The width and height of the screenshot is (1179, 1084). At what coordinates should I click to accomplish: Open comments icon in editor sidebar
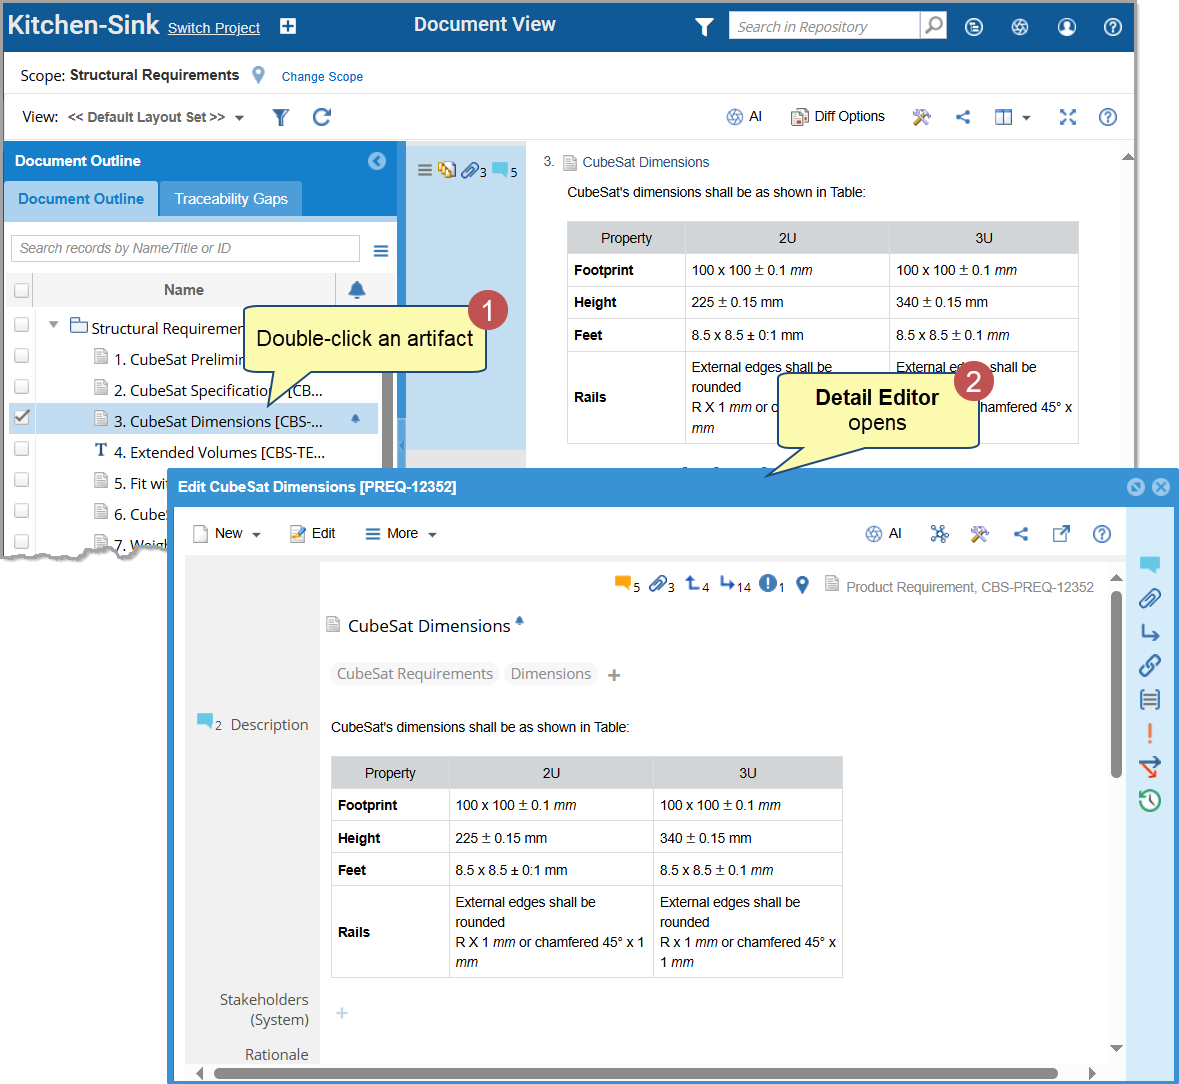tap(1150, 565)
